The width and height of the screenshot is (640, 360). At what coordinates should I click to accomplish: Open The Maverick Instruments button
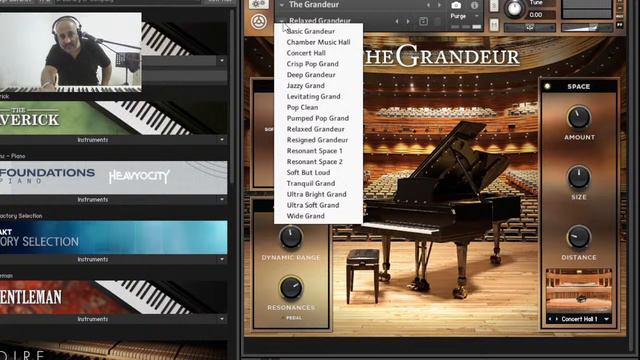point(93,140)
